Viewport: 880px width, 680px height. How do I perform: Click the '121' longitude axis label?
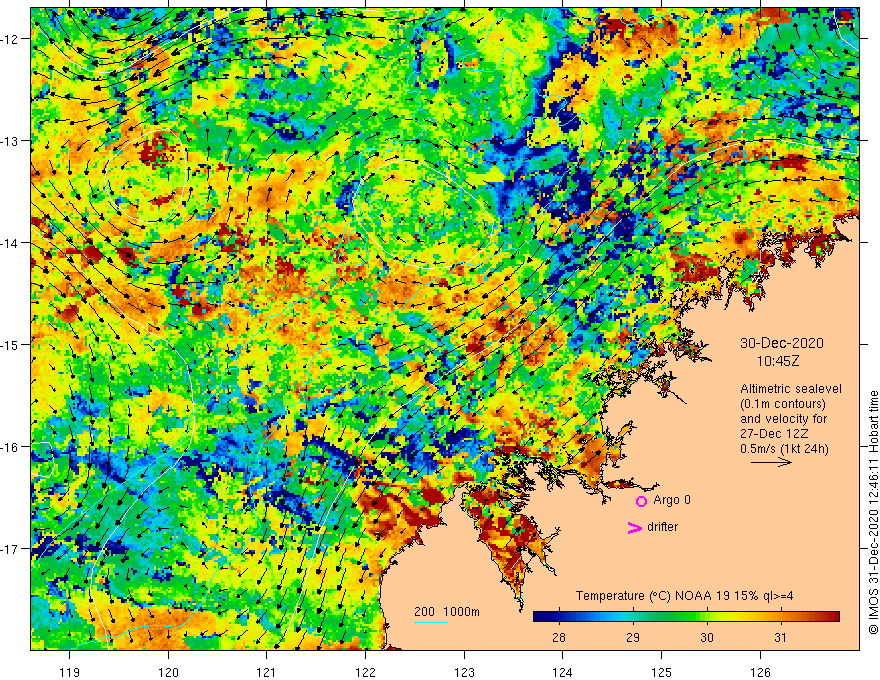(267, 672)
